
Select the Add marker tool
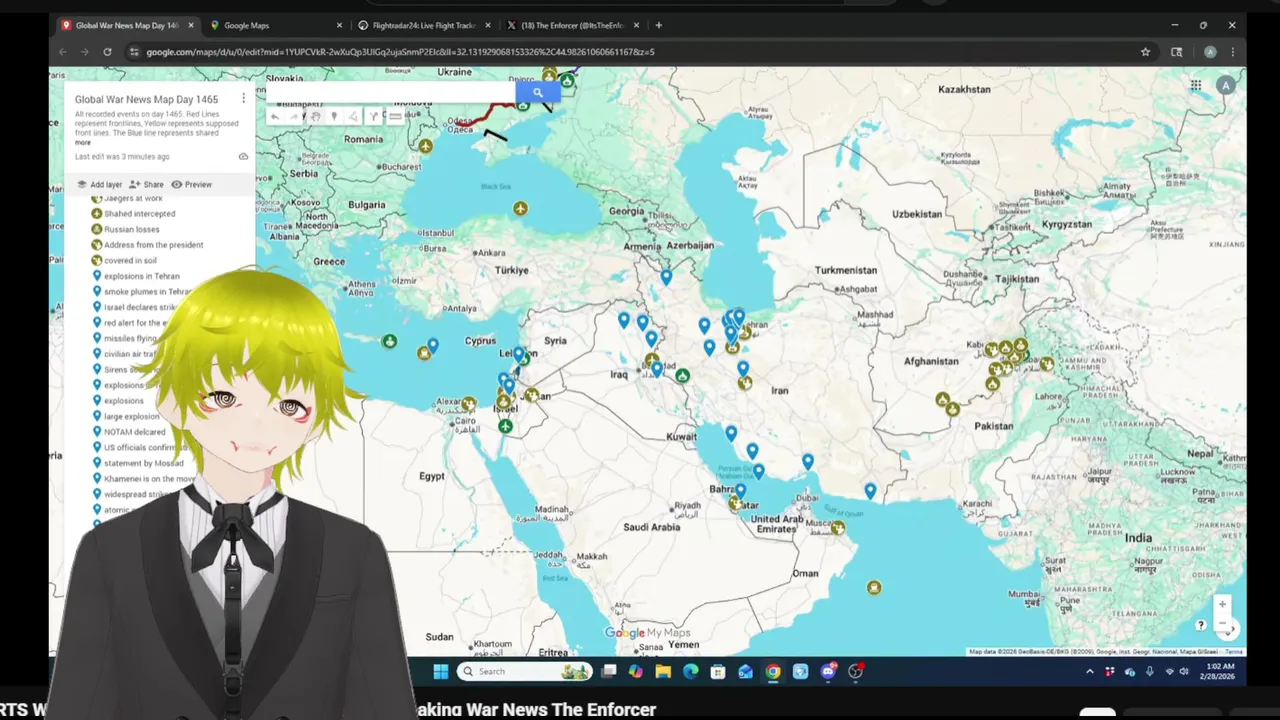pyautogui.click(x=334, y=117)
